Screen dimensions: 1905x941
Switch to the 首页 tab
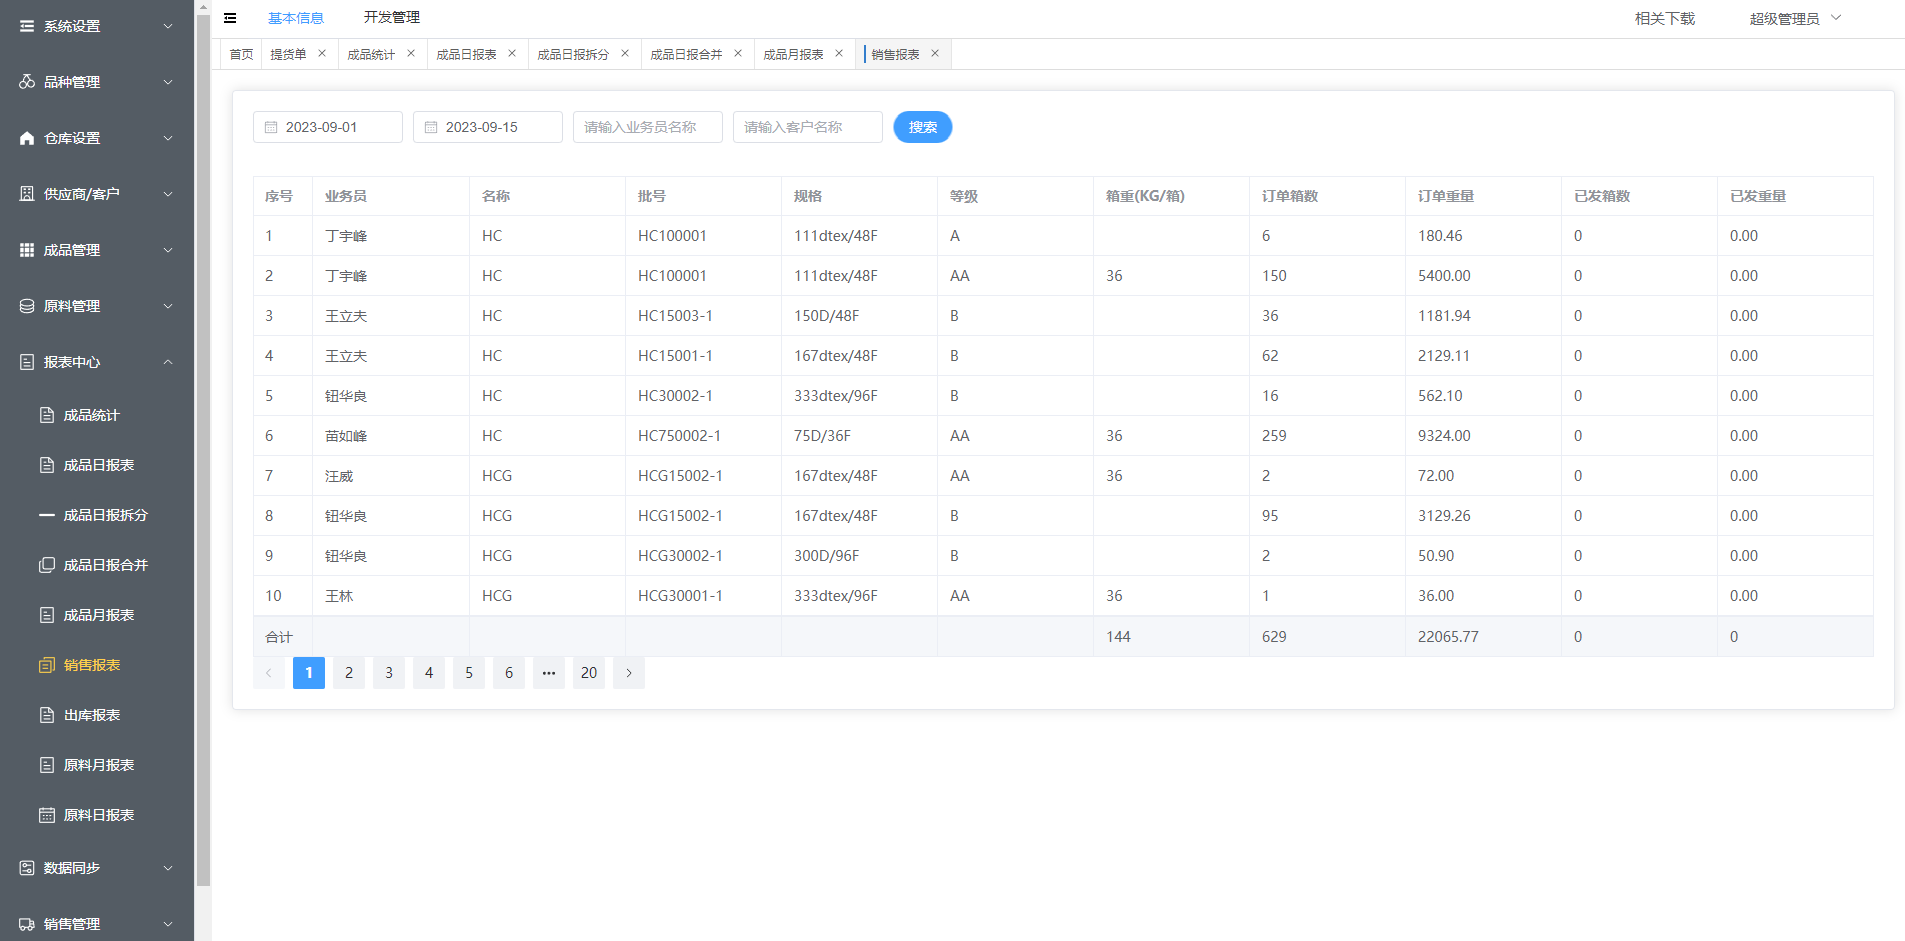(241, 54)
